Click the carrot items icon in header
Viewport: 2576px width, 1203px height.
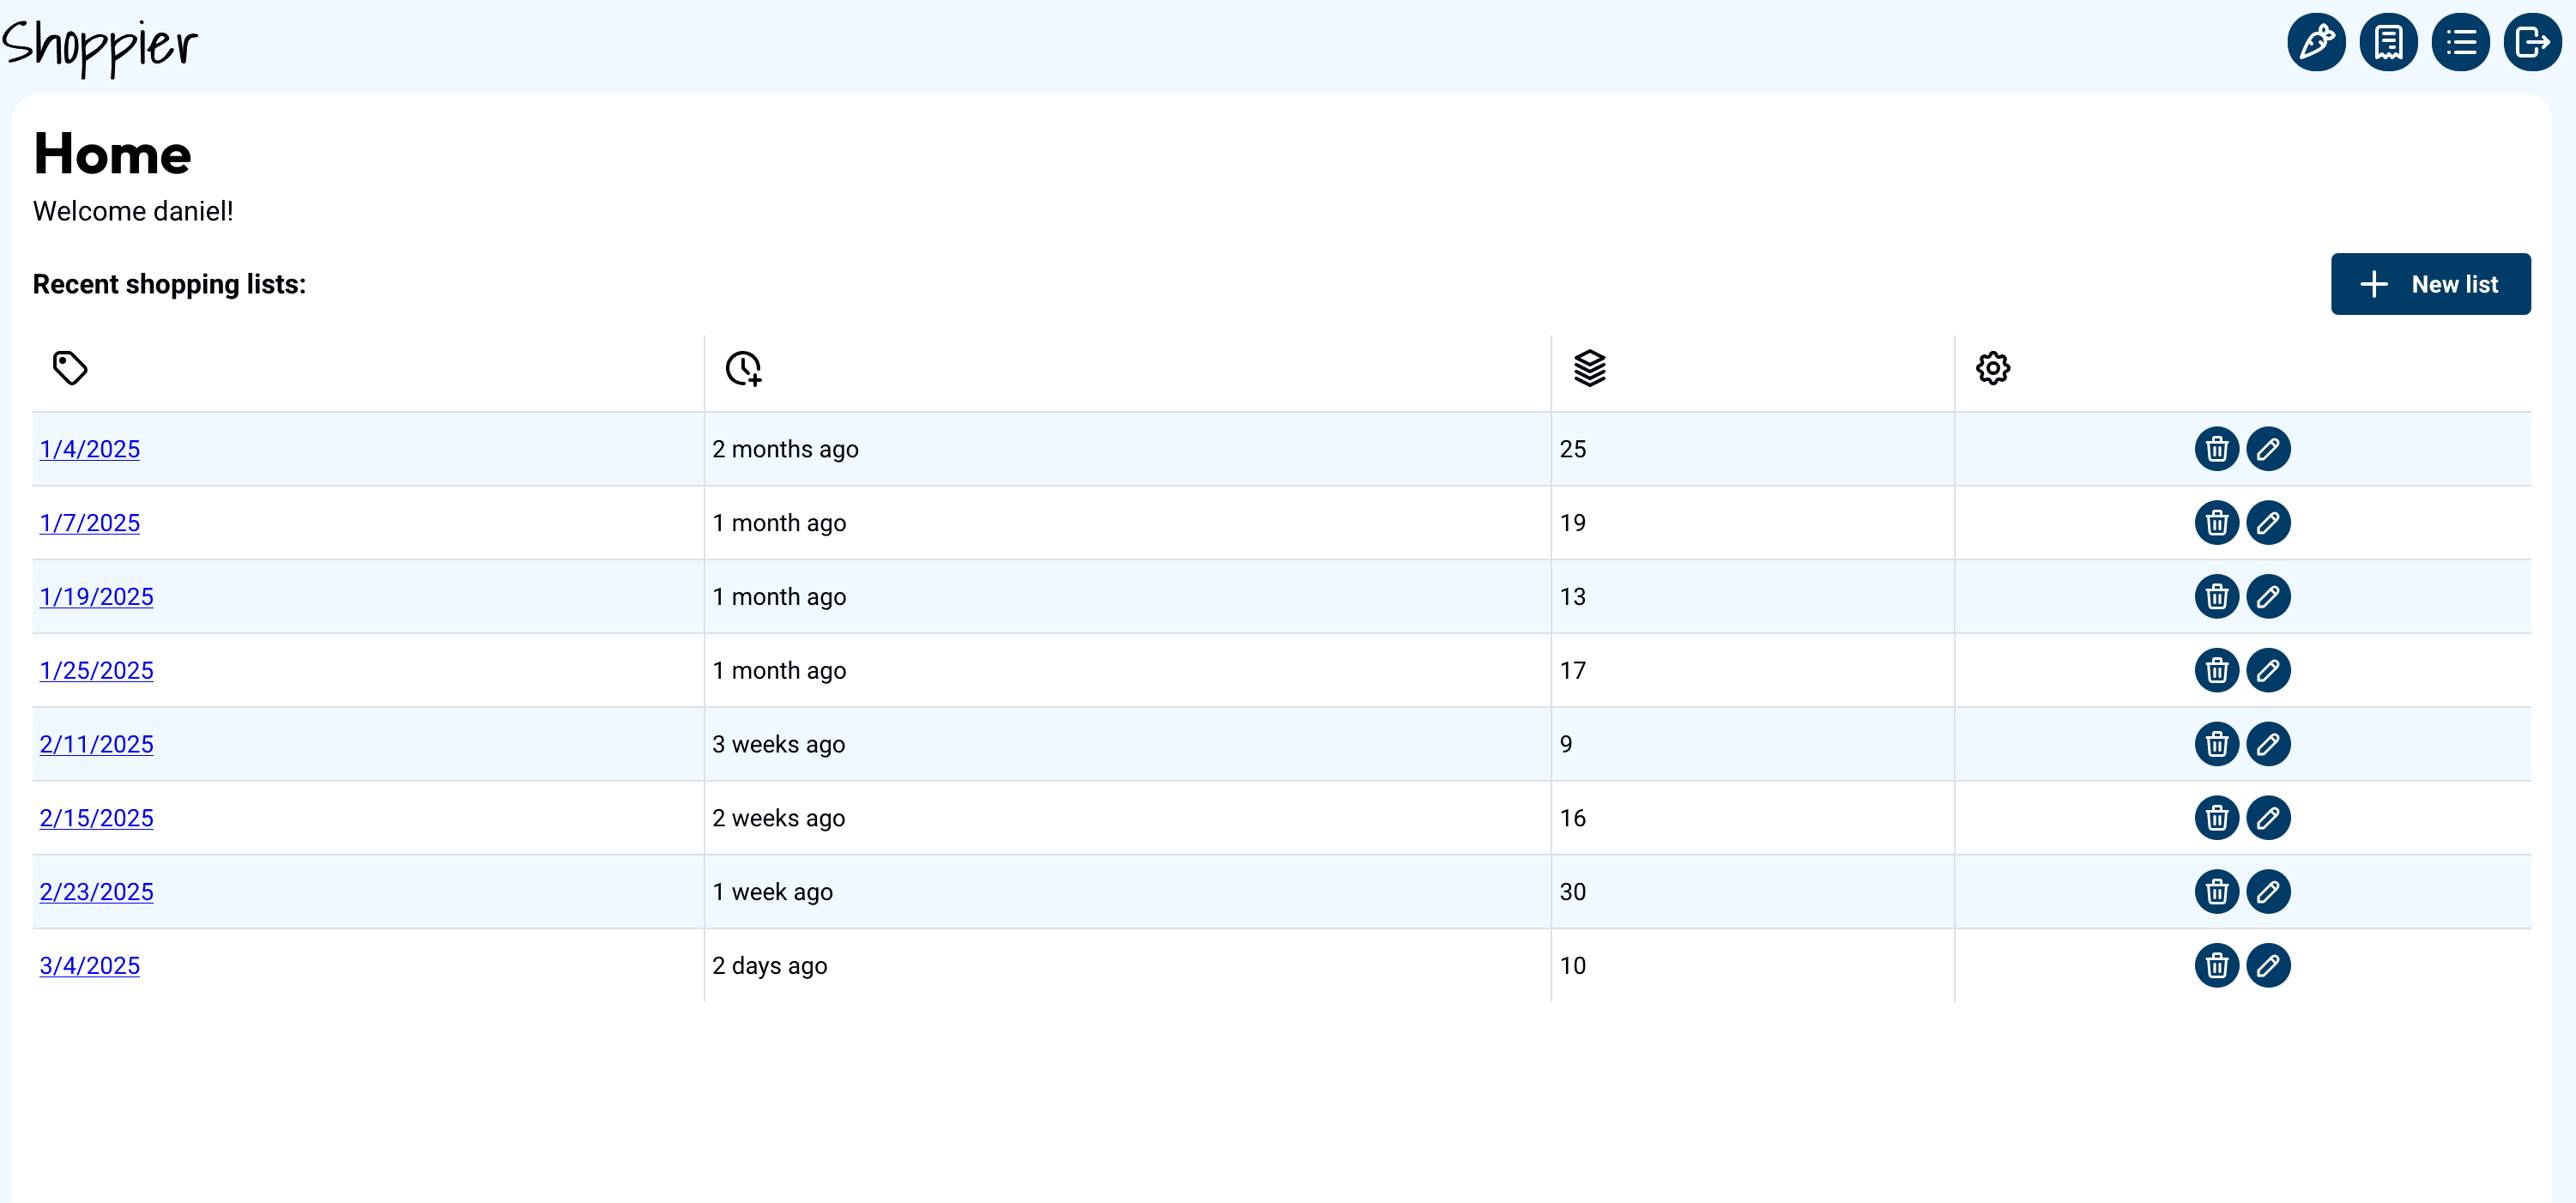tap(2316, 42)
